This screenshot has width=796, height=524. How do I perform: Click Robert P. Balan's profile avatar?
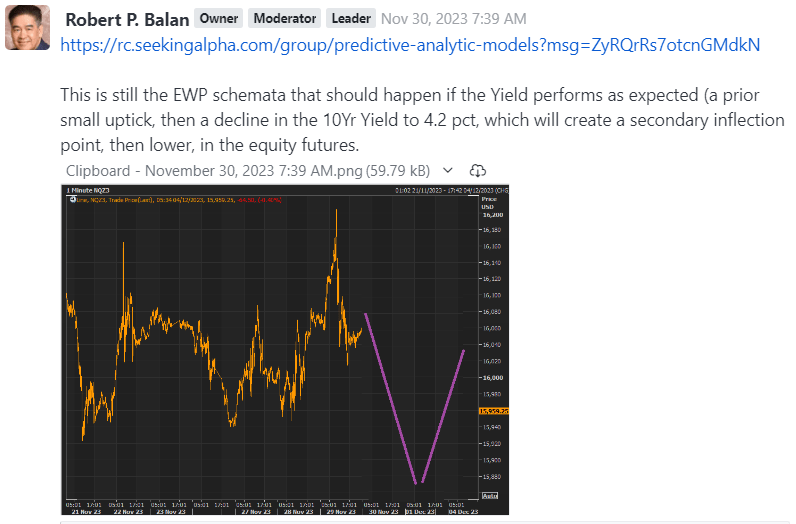28,27
